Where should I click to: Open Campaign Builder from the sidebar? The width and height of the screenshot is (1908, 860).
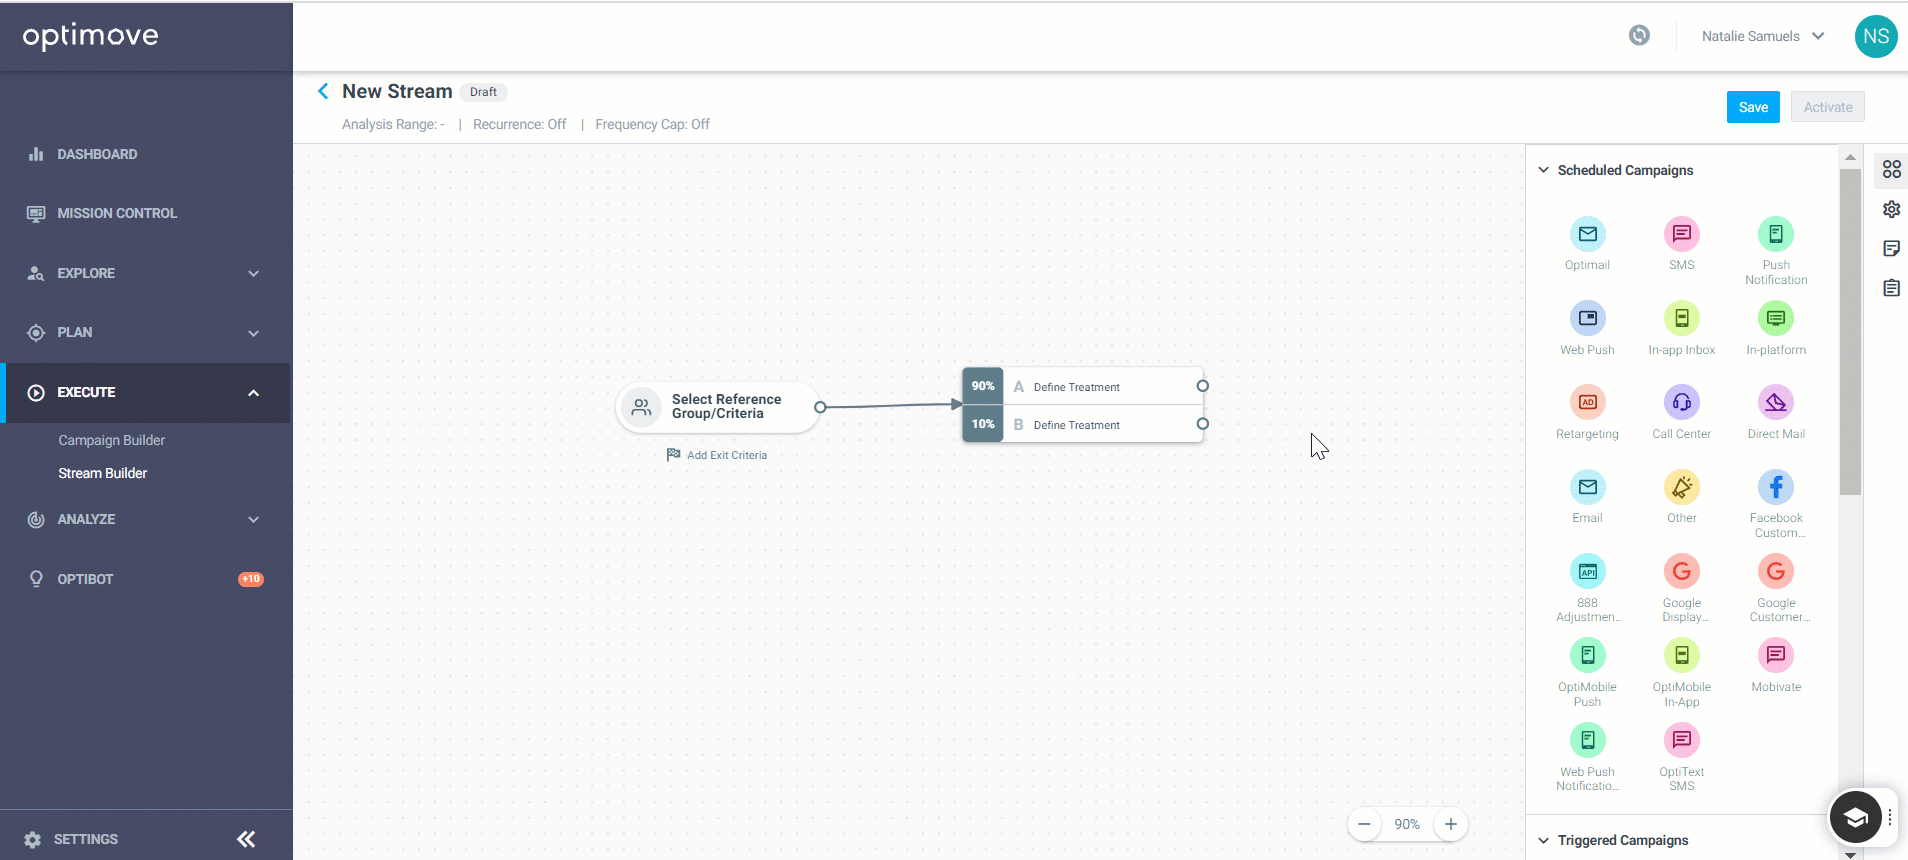point(111,440)
